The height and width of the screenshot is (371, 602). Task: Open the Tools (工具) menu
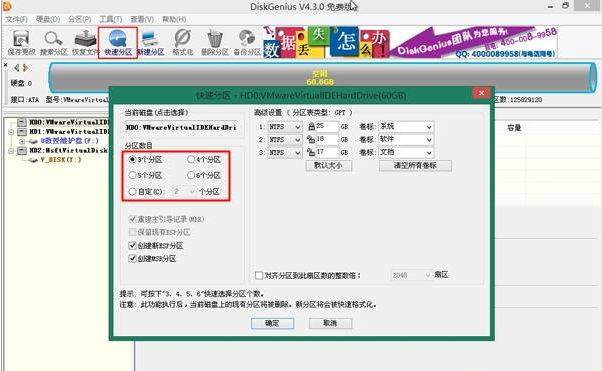click(111, 19)
